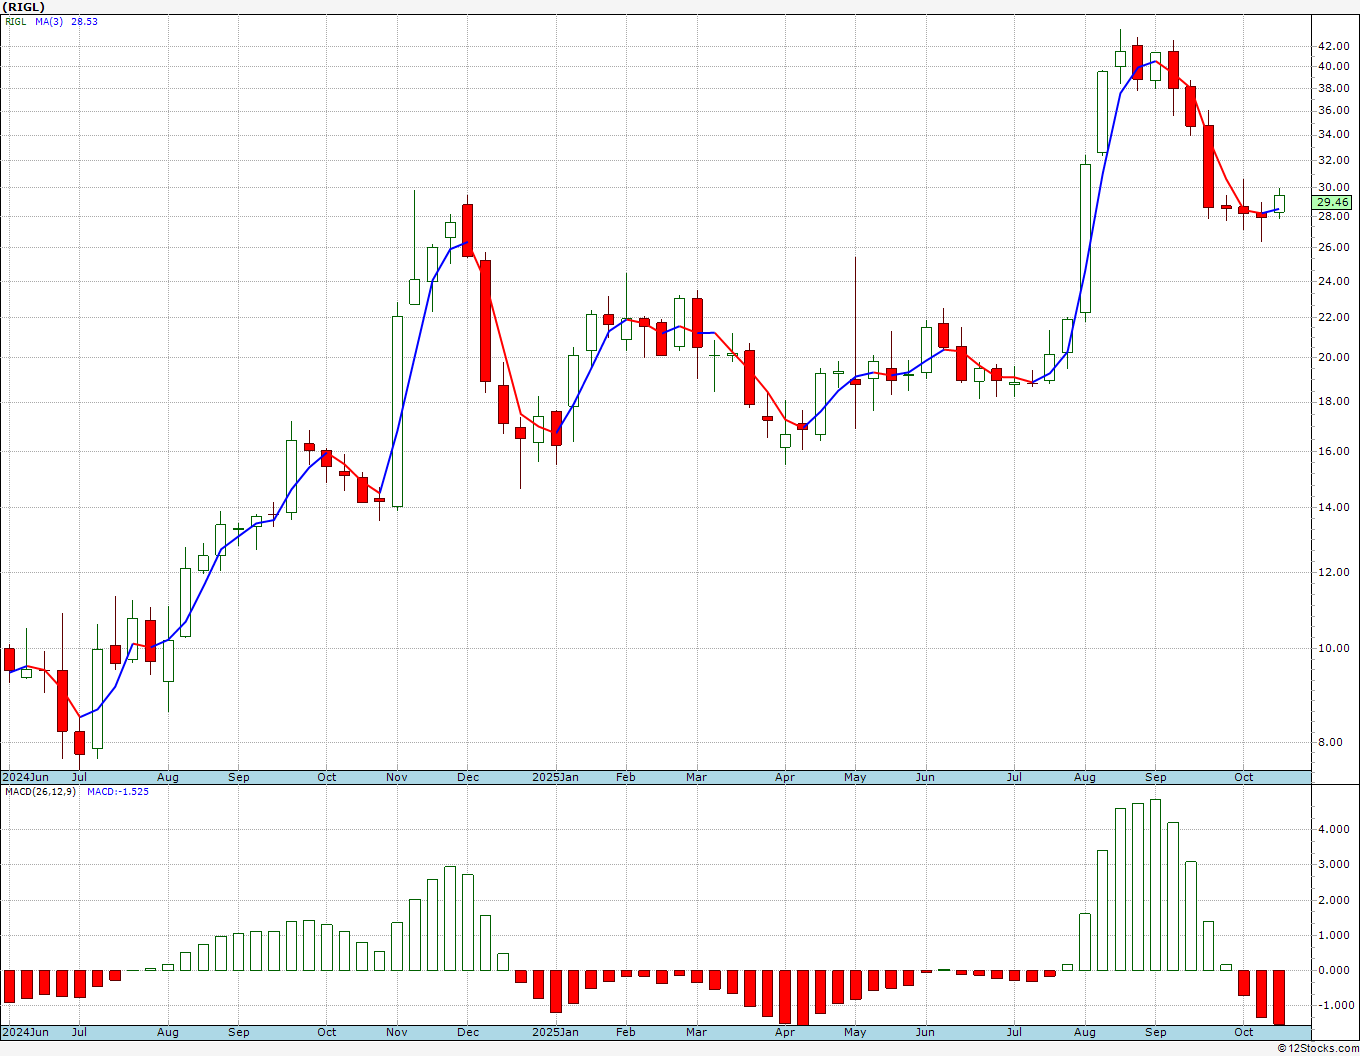Open the 12Stocks.com watermark link
The height and width of the screenshot is (1056, 1360).
pos(1318,1048)
